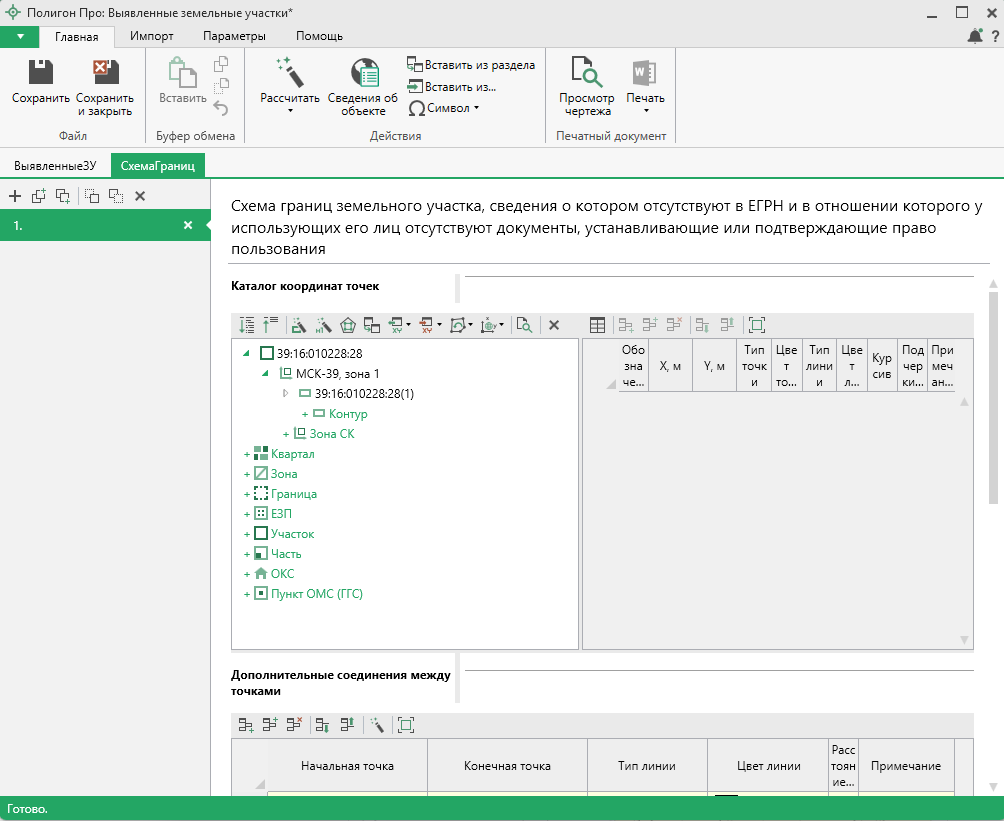
Task: Switch to the Импорт ribbon tab
Action: click(x=151, y=36)
